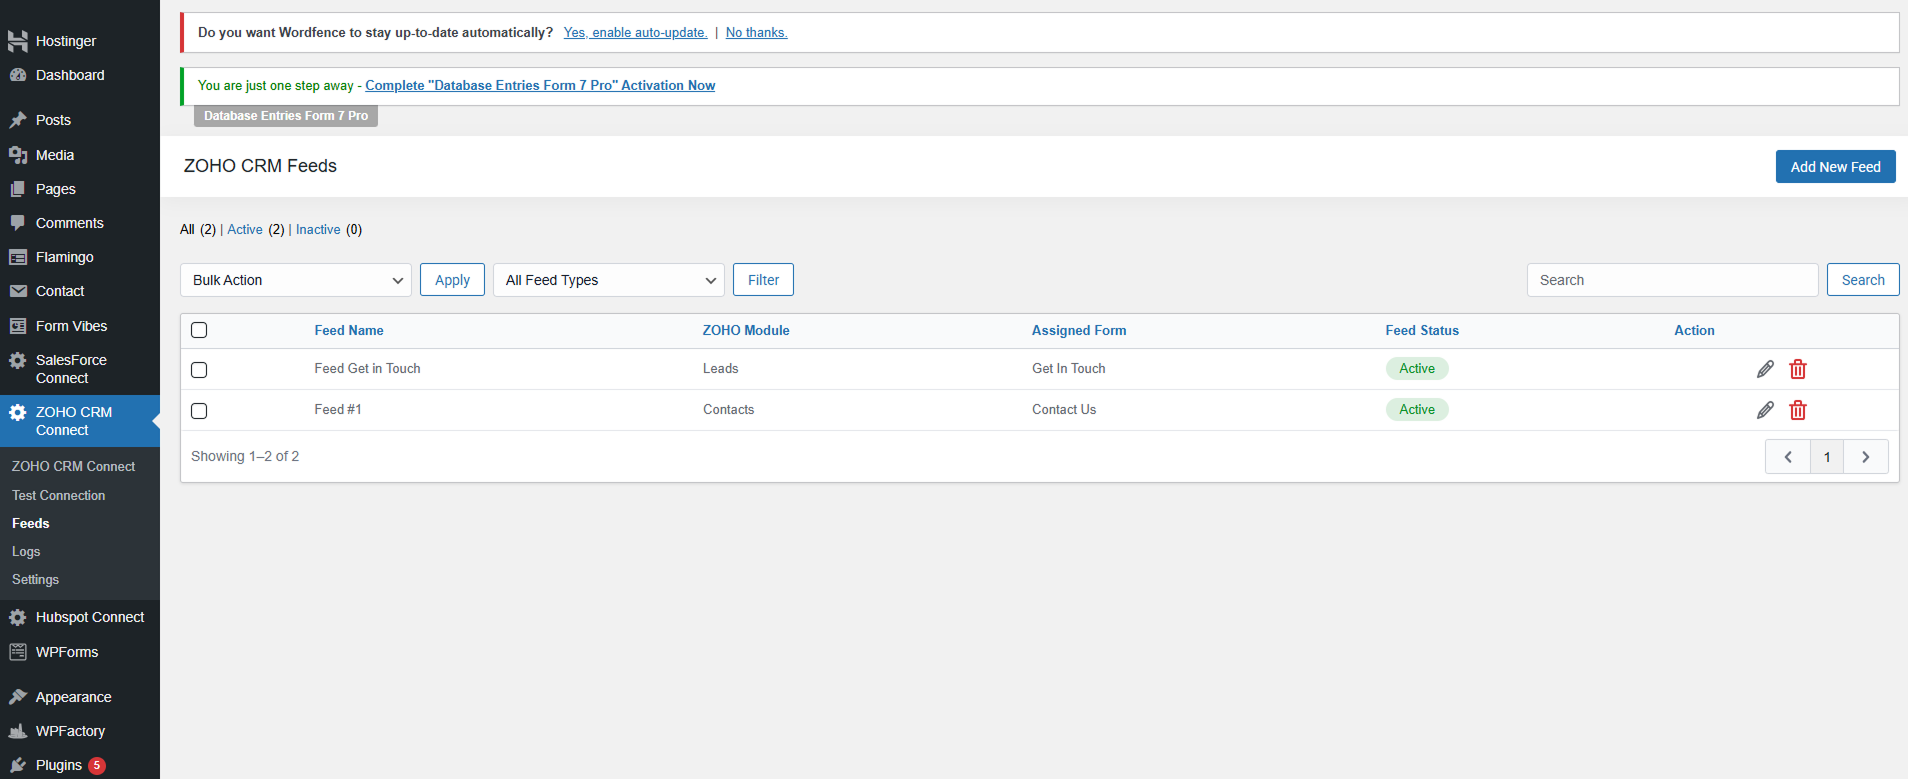The image size is (1908, 779).
Task: Click the Contact Us assigned form cell
Action: 1064,410
